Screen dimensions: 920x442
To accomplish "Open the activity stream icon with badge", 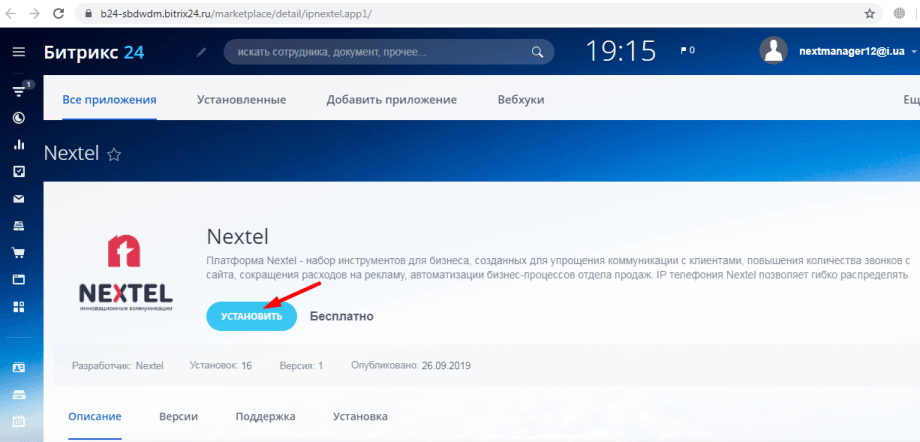I will click(x=18, y=91).
